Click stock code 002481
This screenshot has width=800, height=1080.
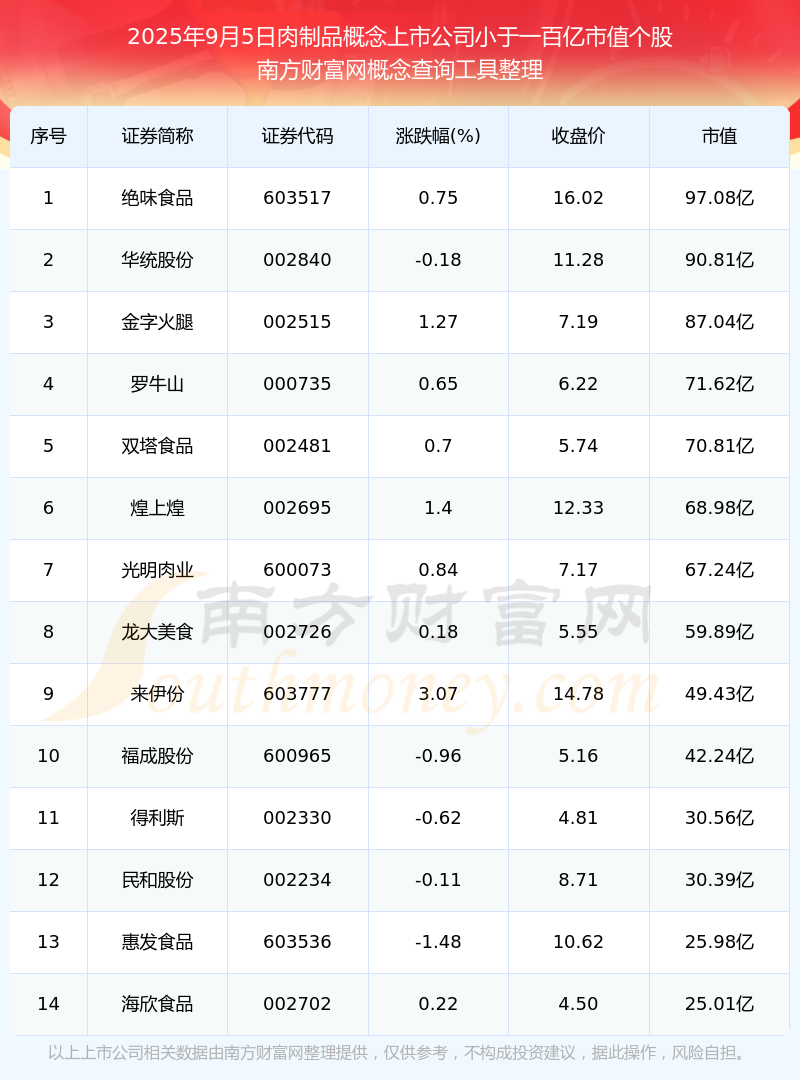point(298,446)
